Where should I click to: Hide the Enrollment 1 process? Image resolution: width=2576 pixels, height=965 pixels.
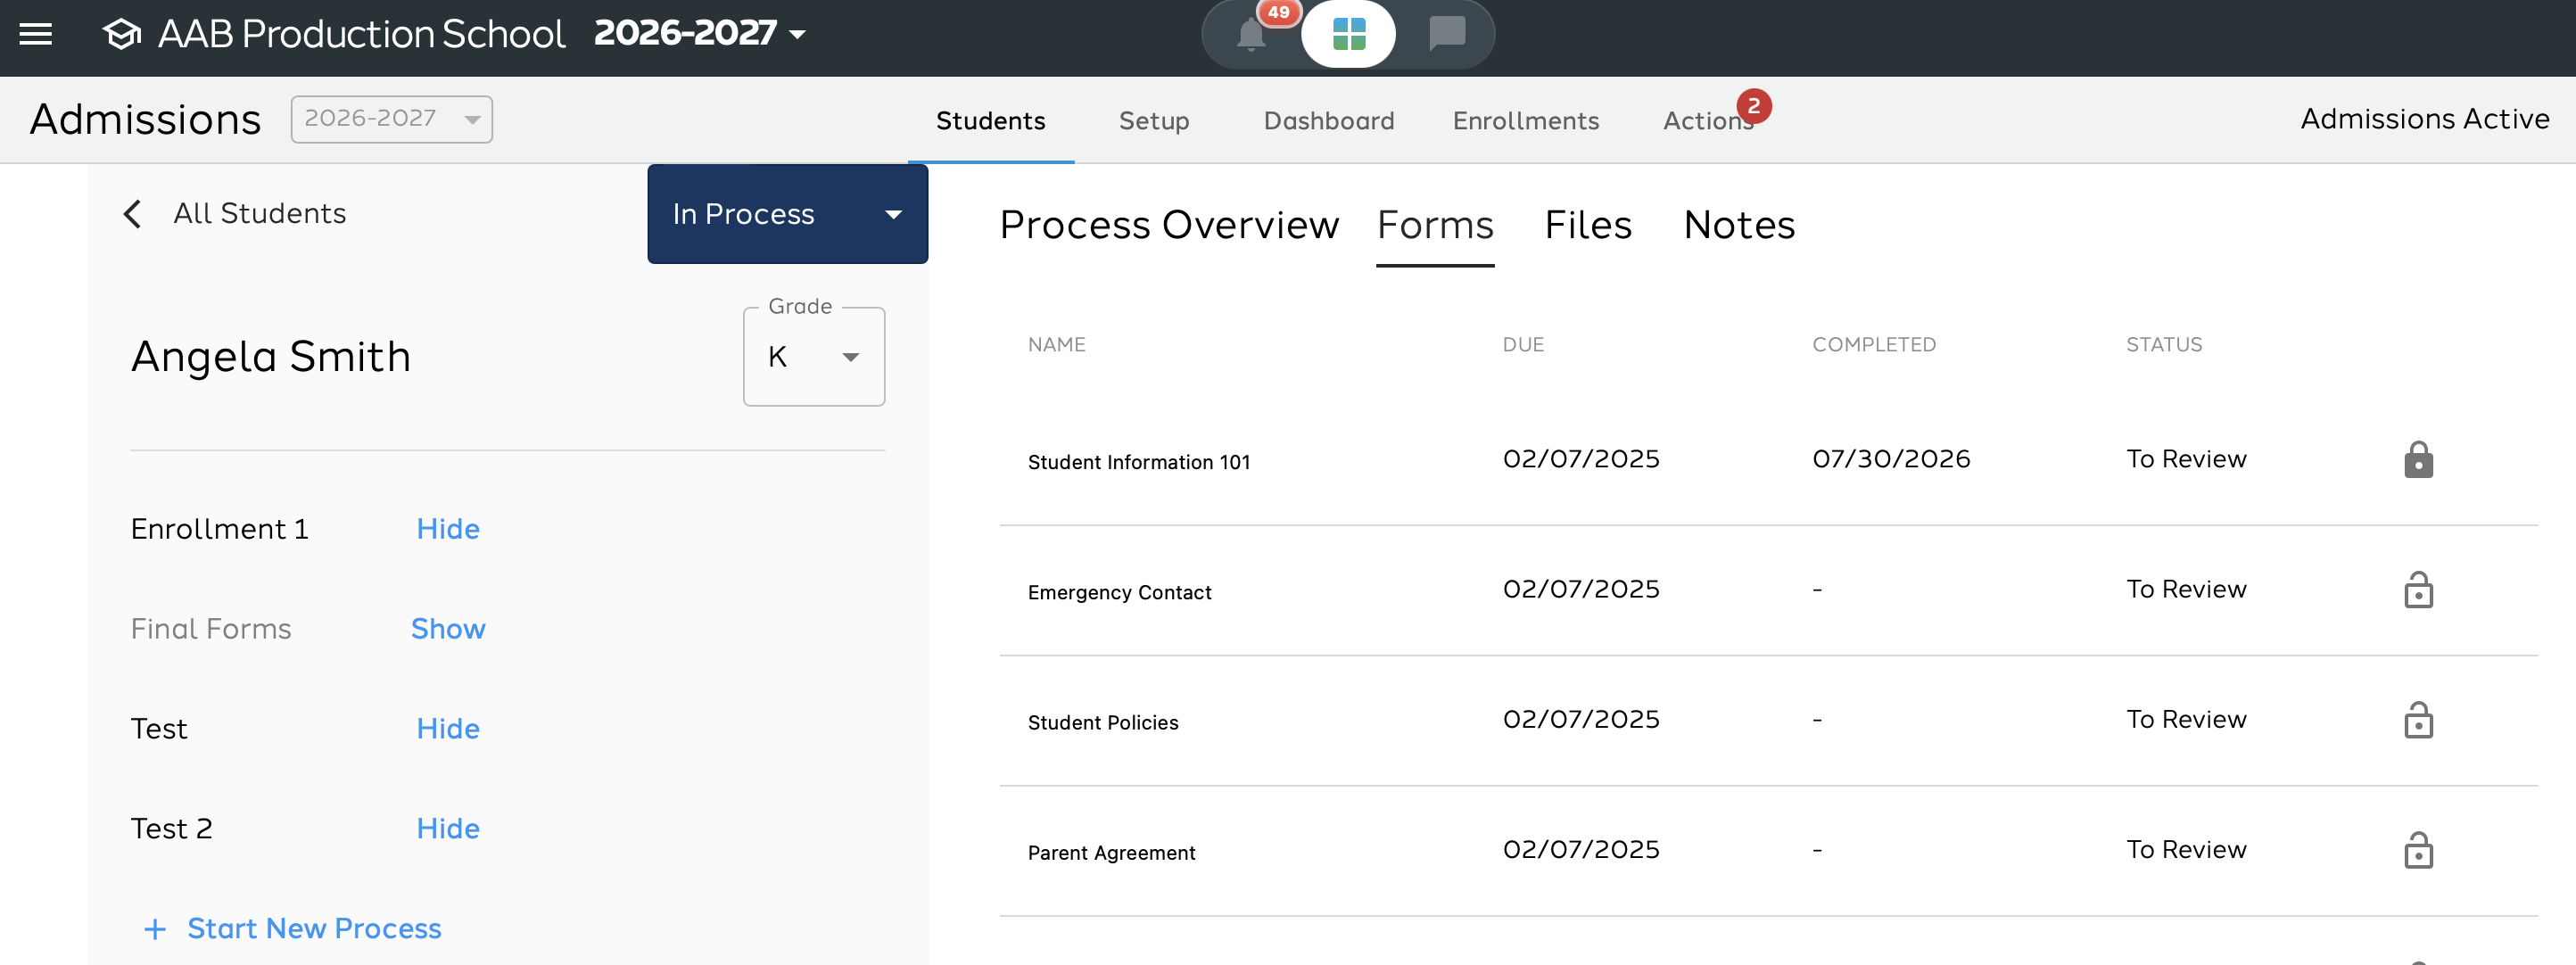click(447, 529)
